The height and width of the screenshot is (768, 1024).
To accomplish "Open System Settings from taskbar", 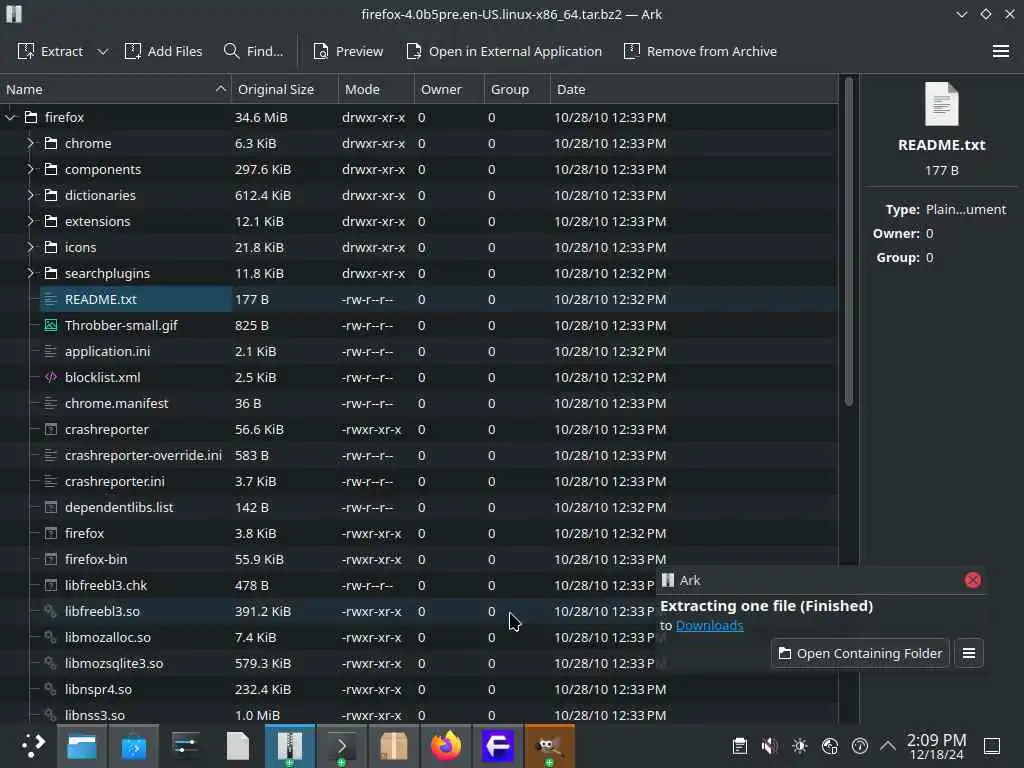I will [185, 746].
